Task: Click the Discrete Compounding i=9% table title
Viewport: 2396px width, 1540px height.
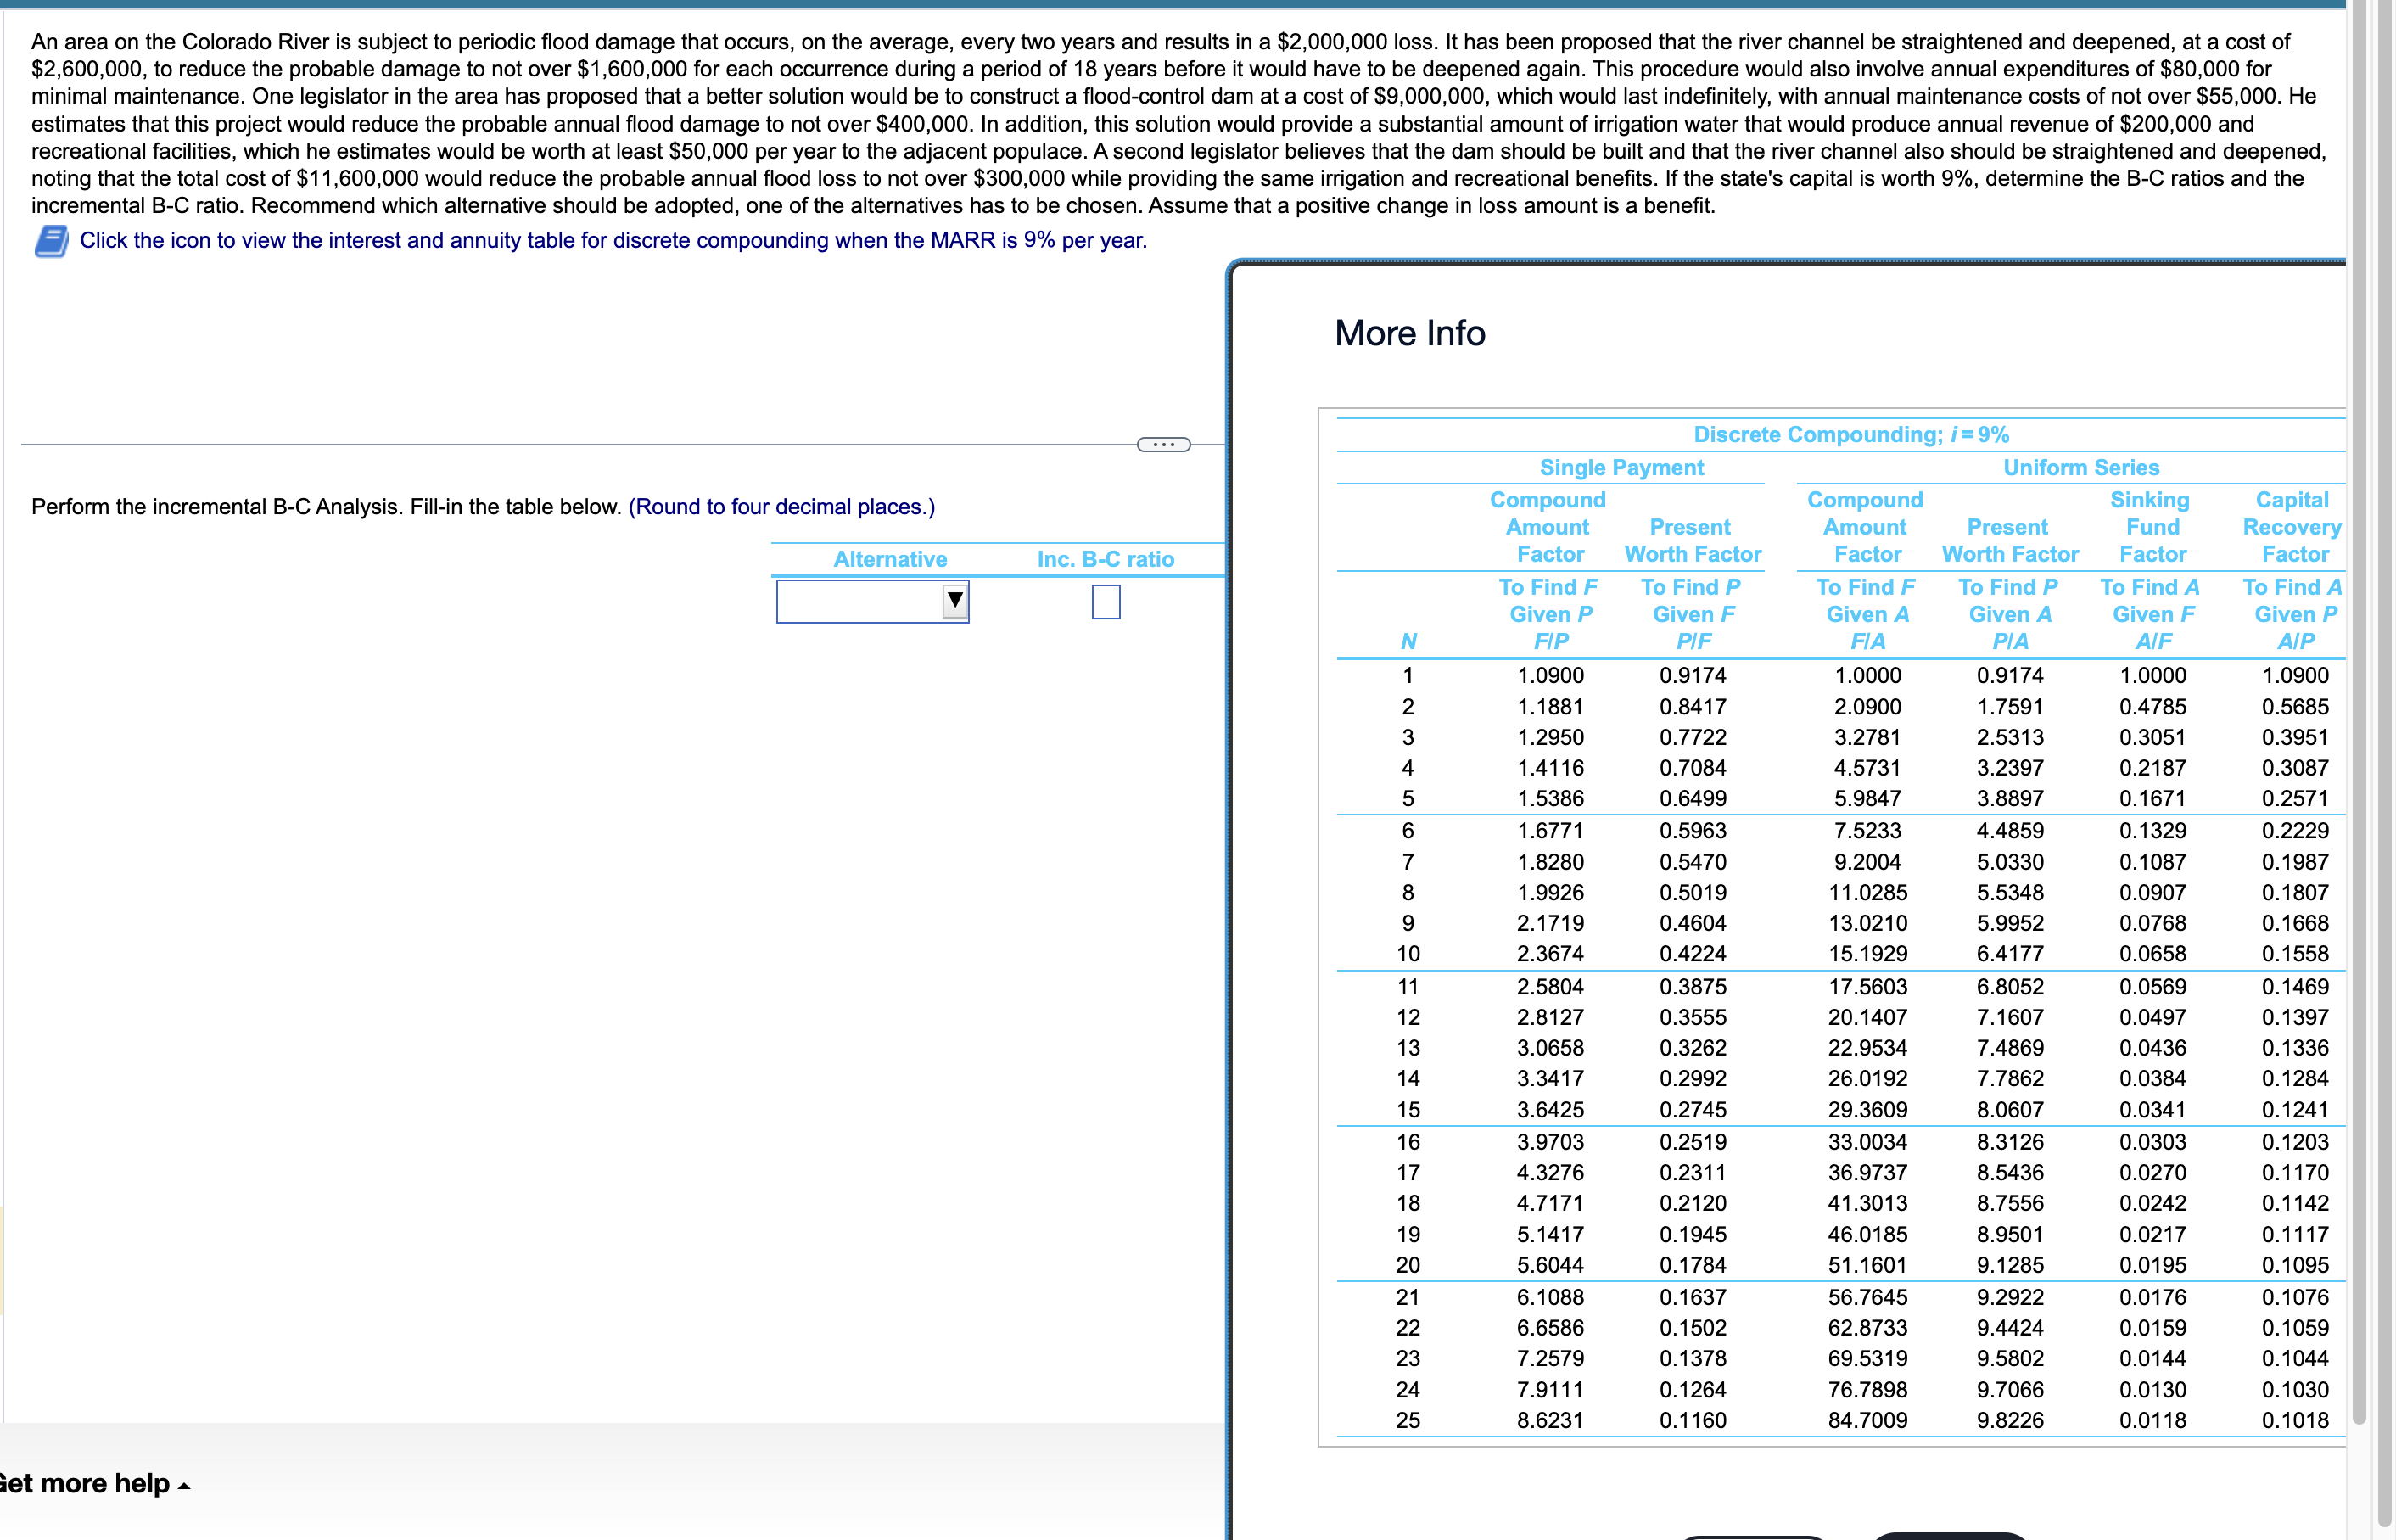Action: pyautogui.click(x=1851, y=435)
